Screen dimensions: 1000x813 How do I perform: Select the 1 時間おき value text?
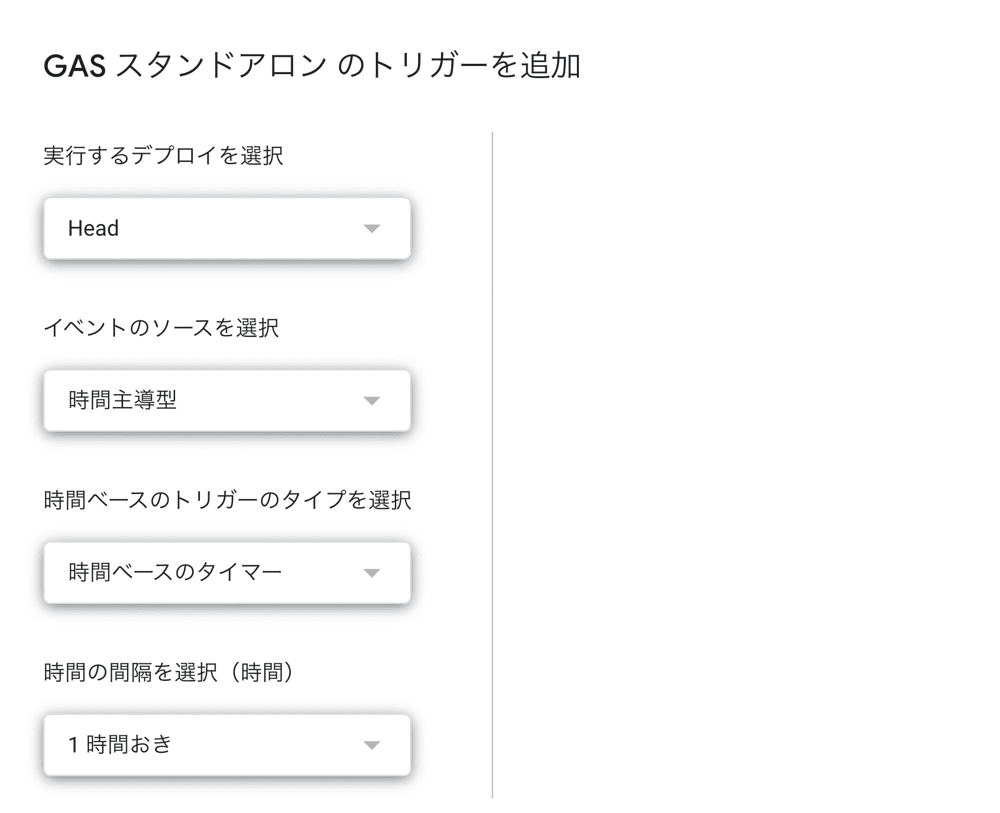click(x=120, y=745)
